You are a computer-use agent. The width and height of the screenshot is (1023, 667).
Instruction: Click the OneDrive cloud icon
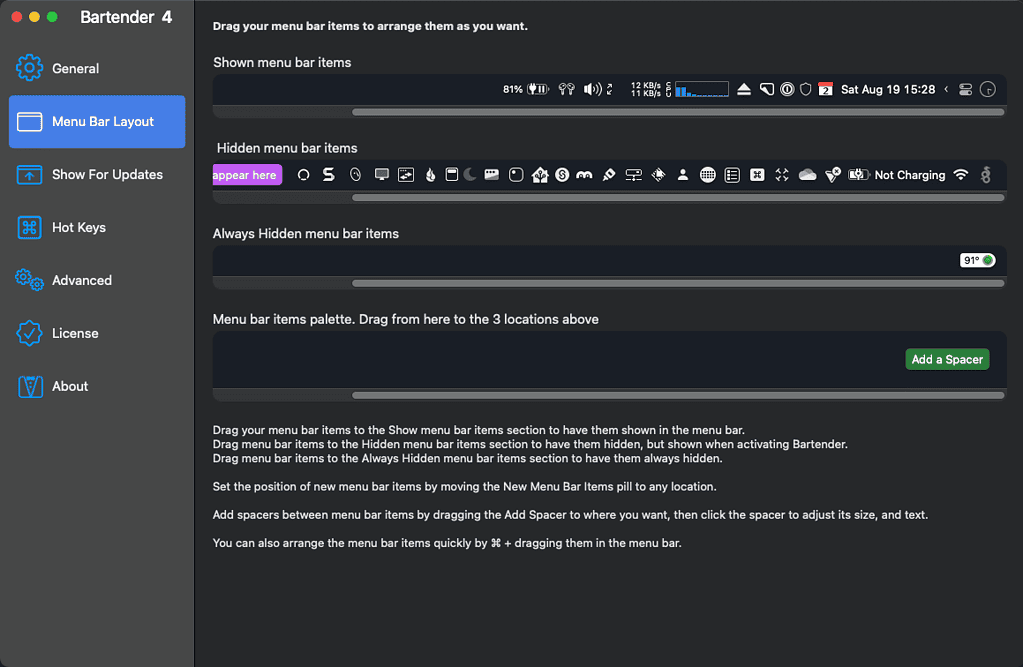(x=807, y=174)
